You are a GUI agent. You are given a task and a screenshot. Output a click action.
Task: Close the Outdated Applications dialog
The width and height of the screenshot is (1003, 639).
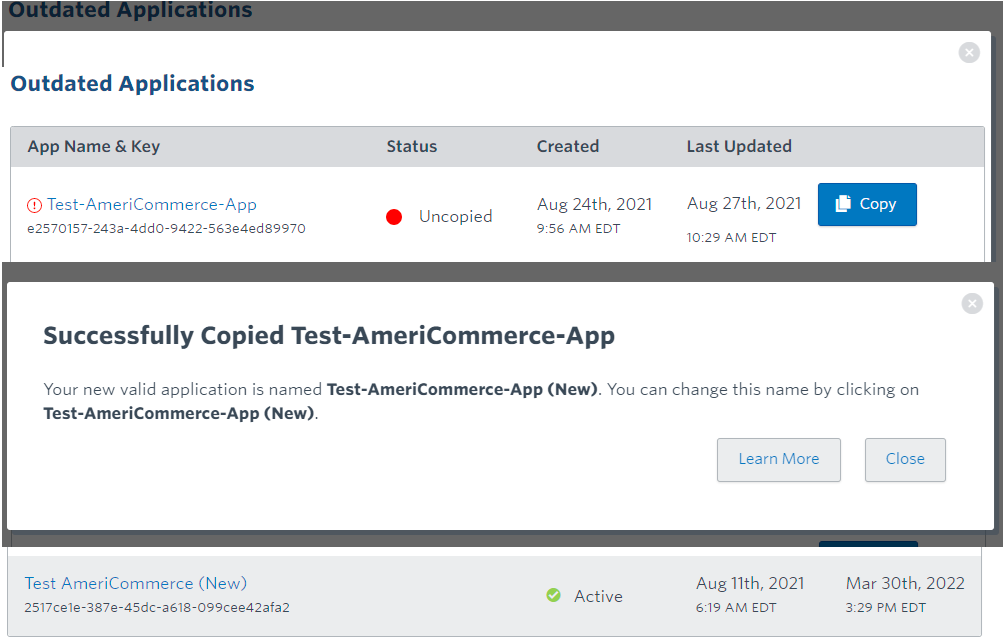pos(969,52)
